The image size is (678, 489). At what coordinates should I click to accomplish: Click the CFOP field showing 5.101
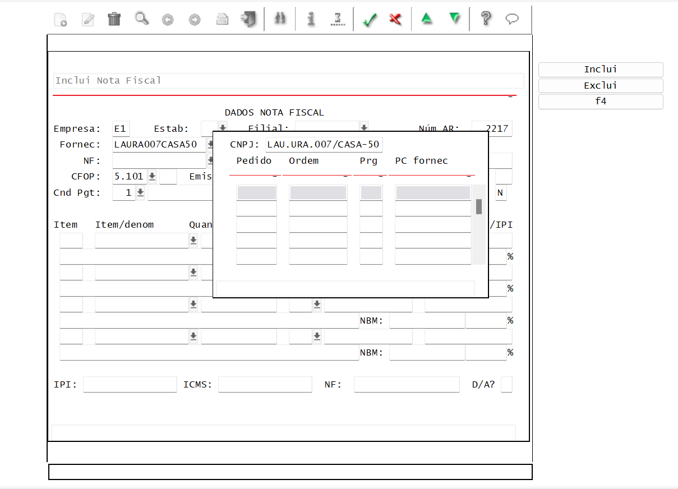[x=129, y=176]
